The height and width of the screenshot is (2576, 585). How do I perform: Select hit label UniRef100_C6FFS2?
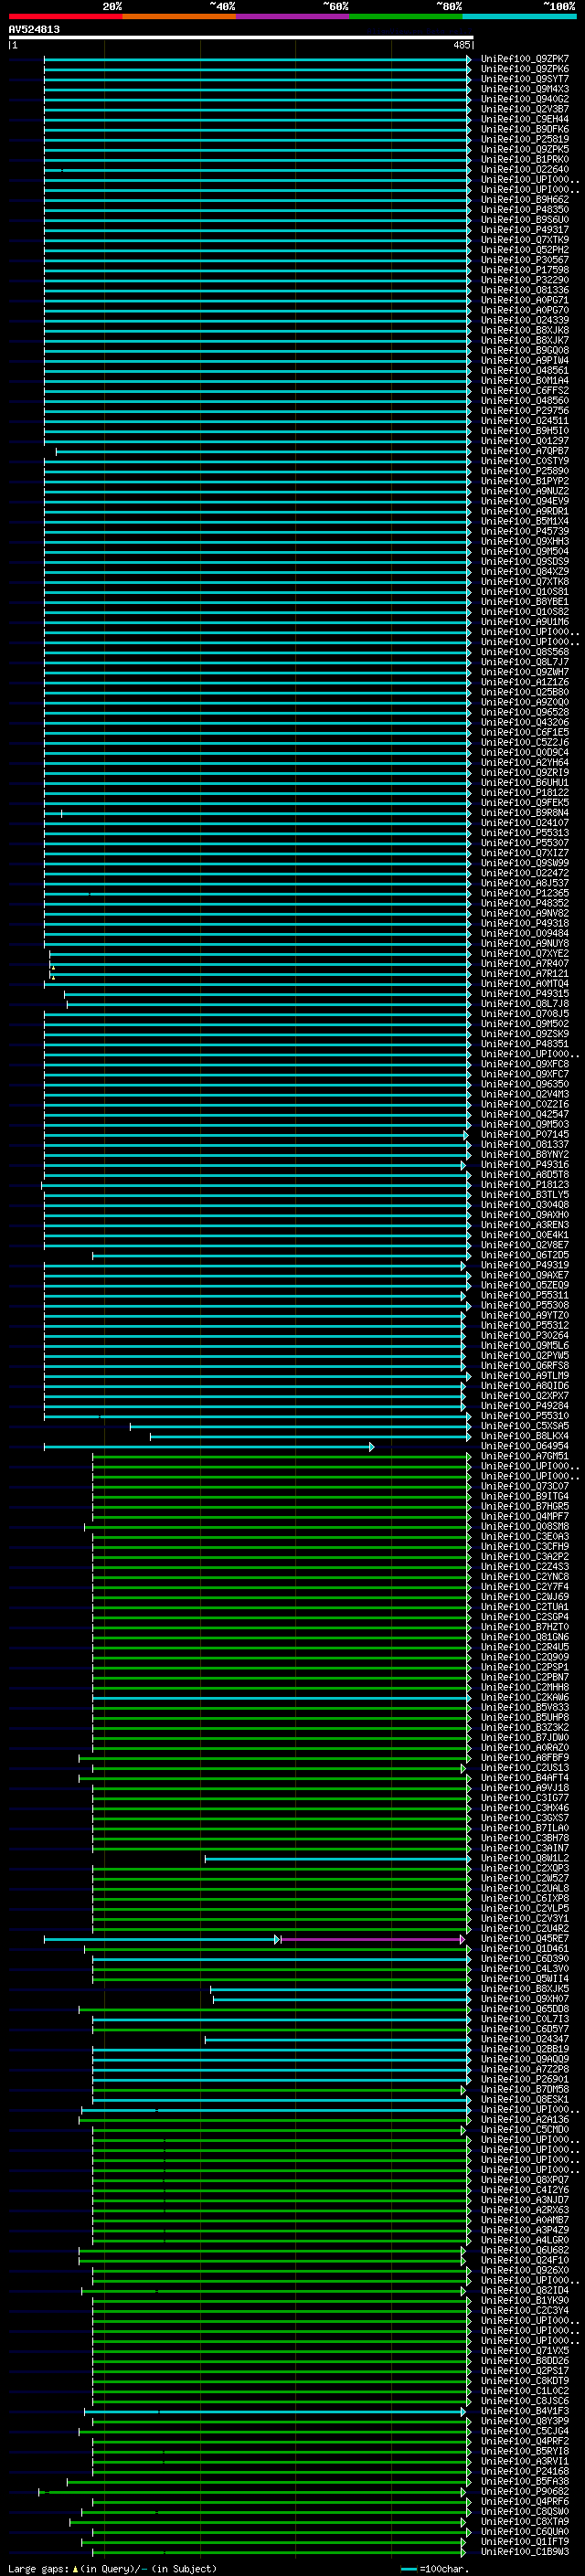point(525,391)
